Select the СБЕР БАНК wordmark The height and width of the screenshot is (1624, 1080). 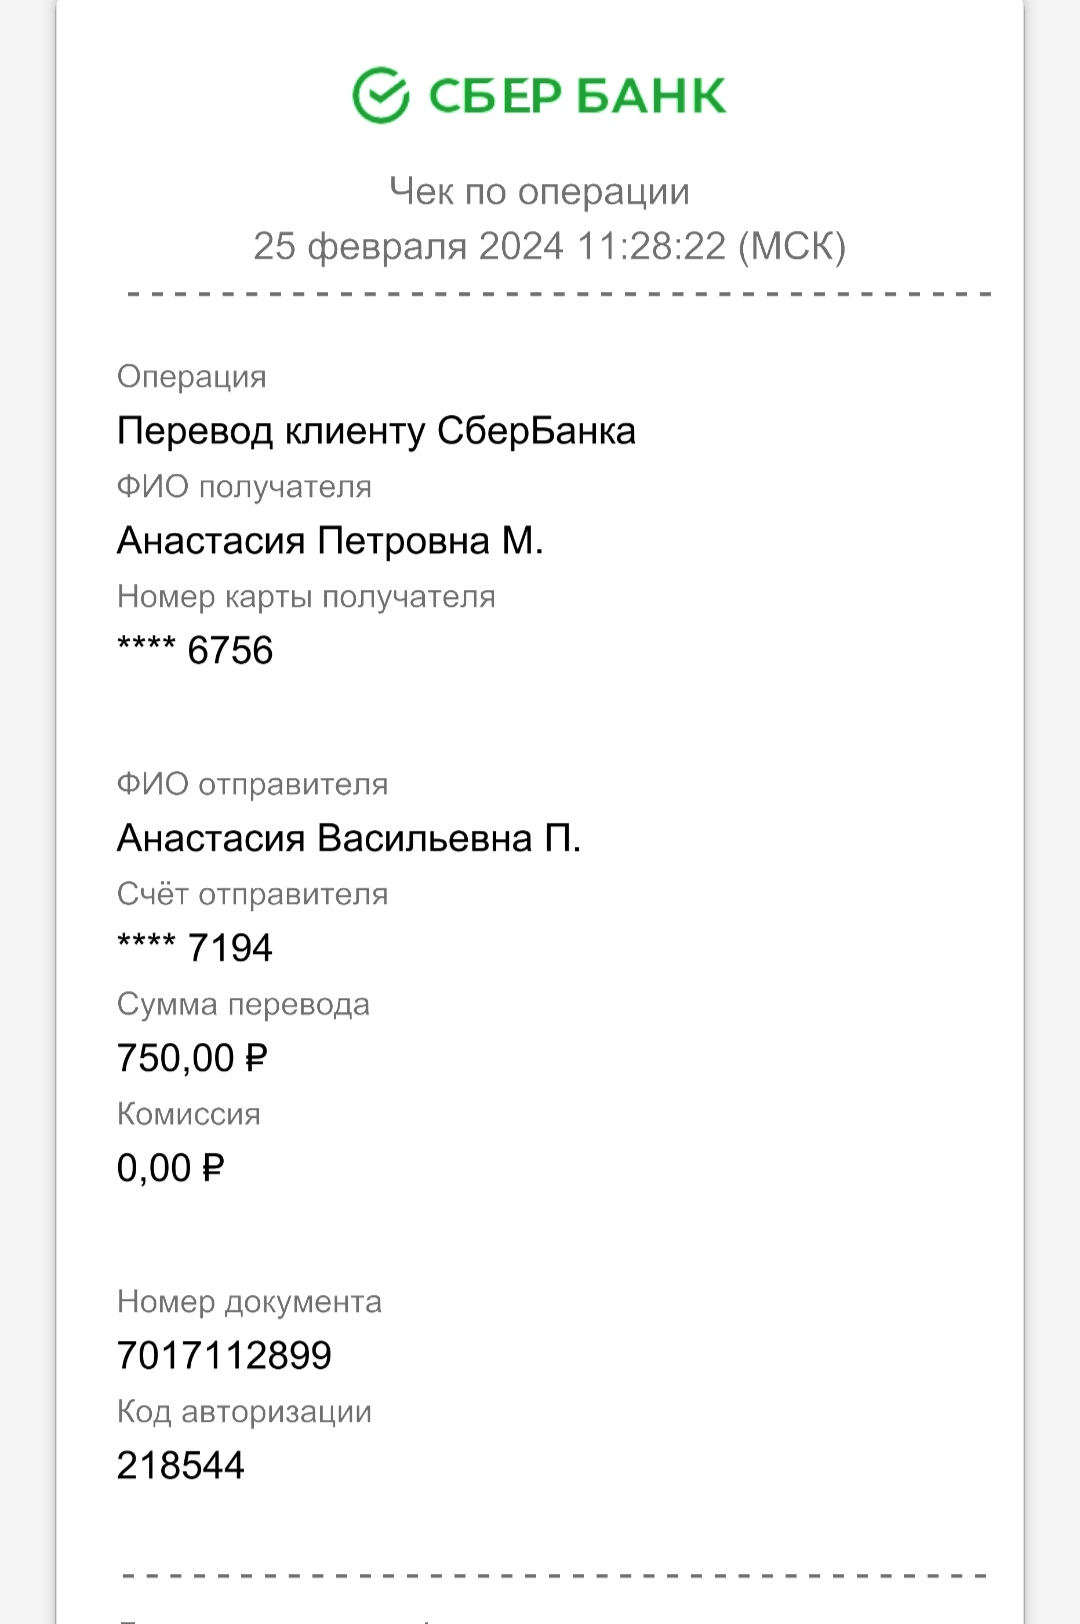577,96
